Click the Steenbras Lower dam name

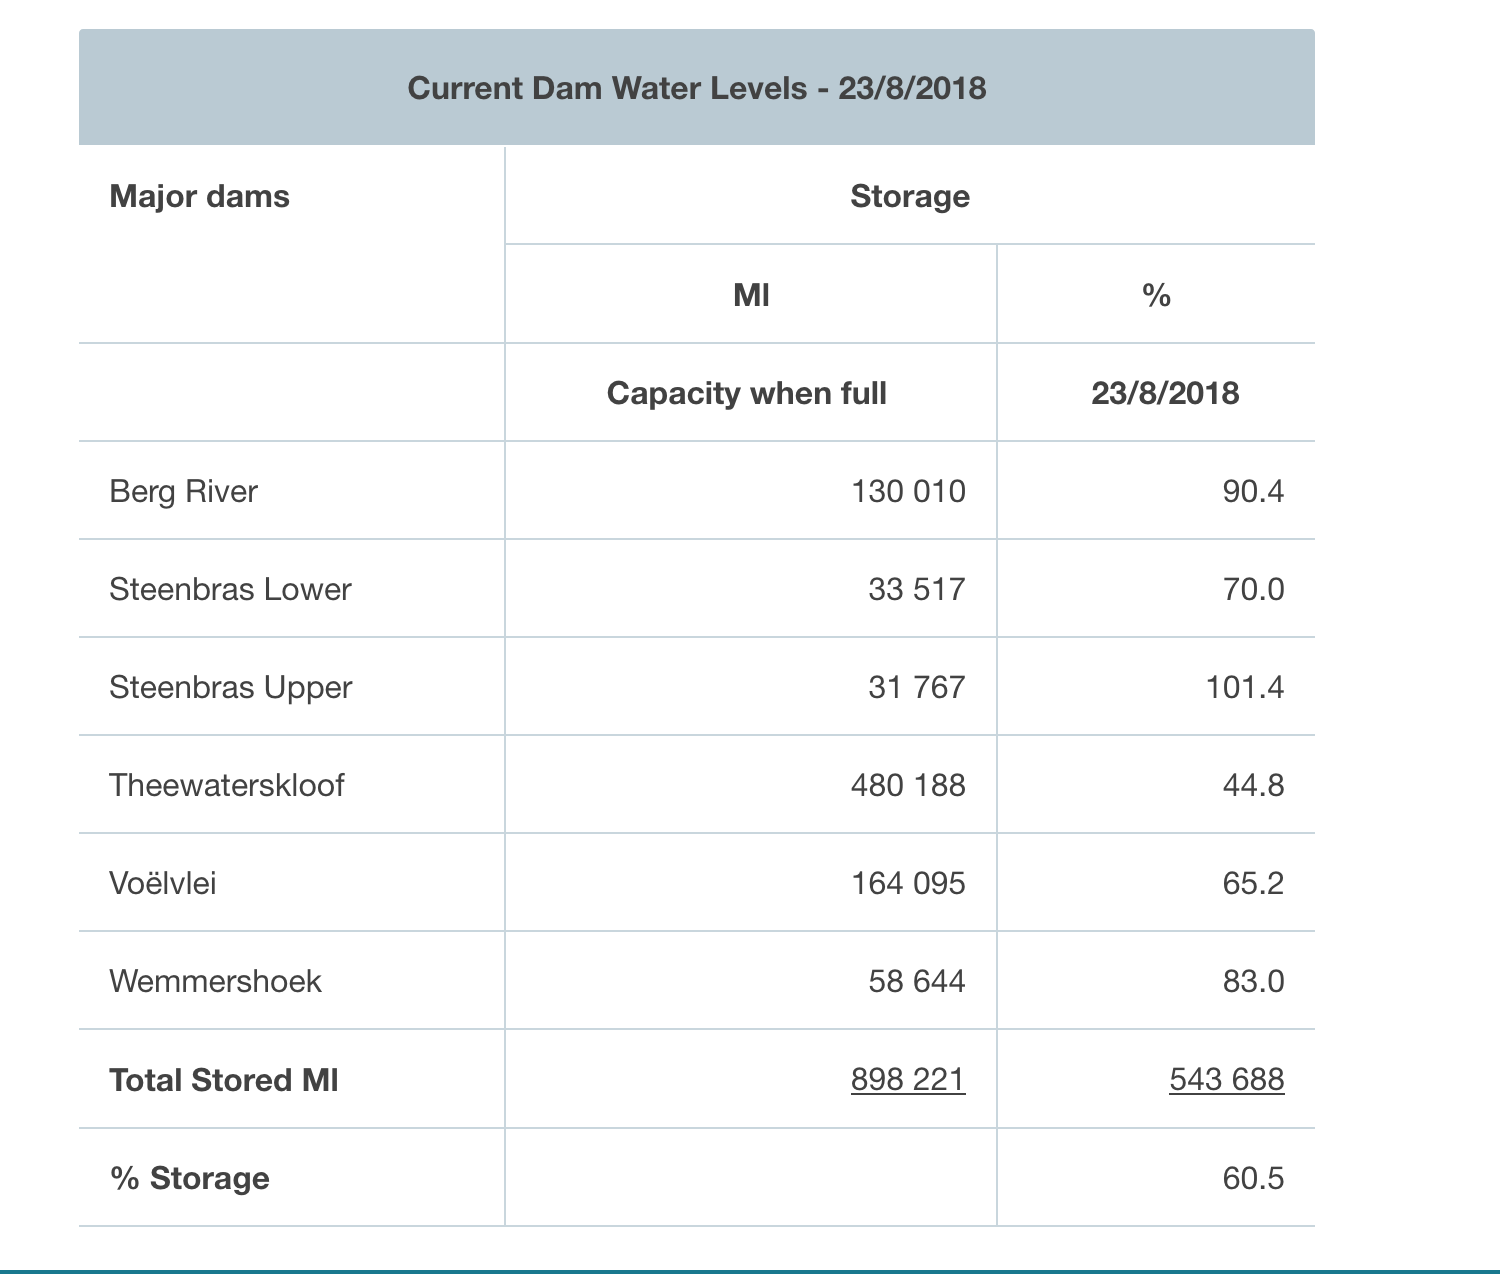230,589
